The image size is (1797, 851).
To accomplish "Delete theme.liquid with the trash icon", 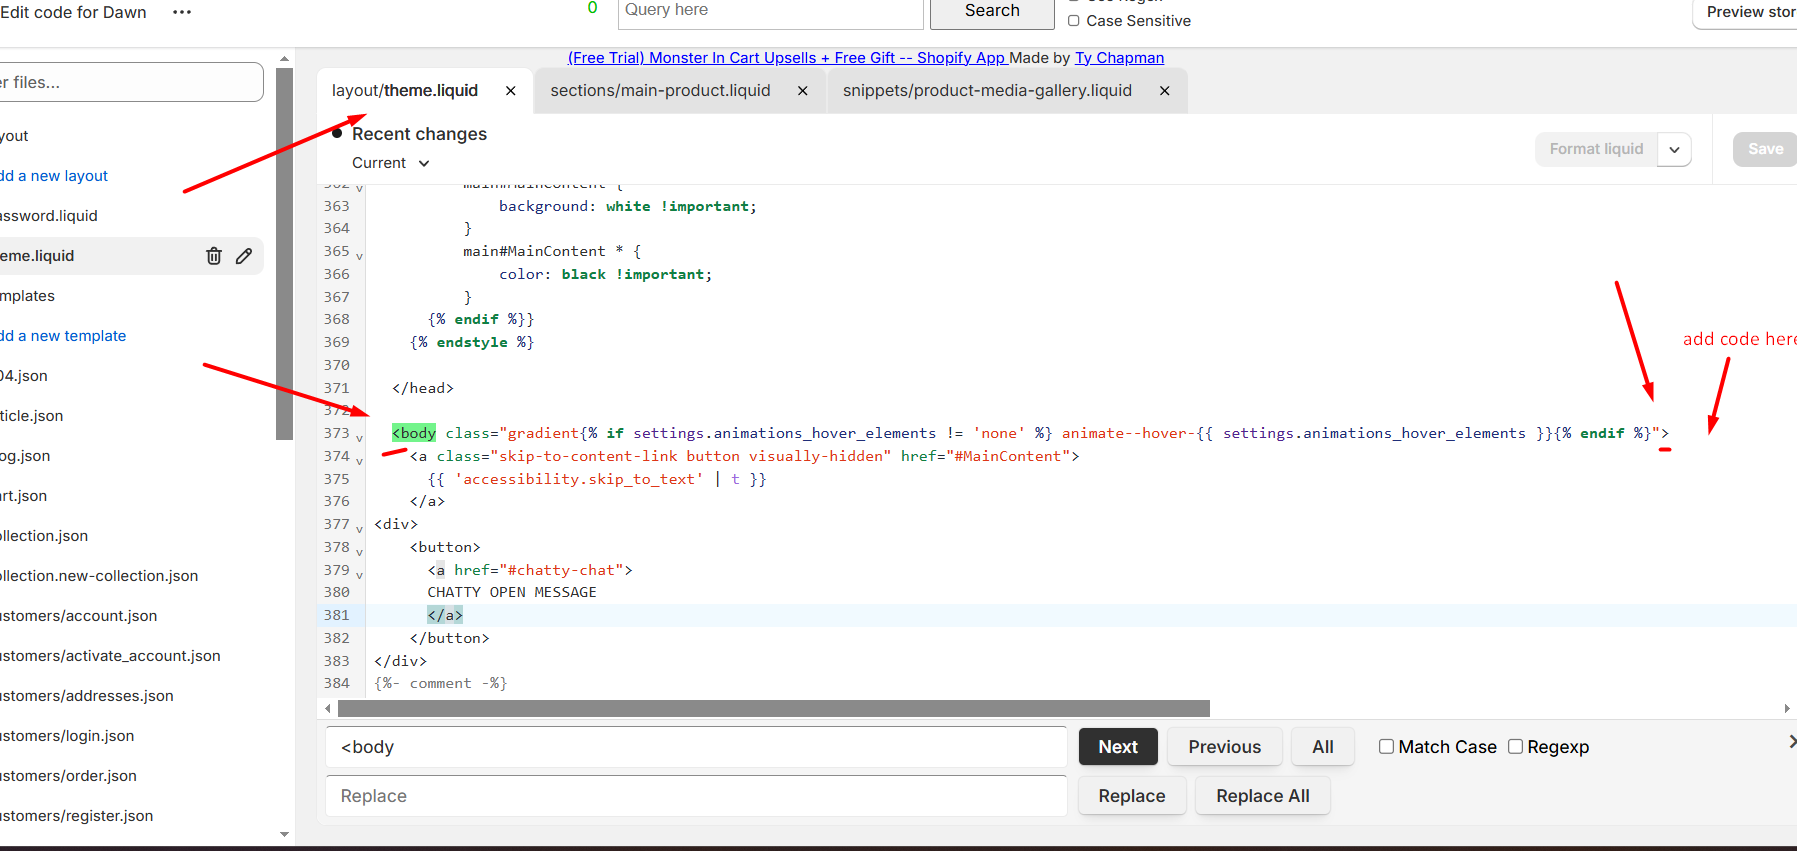I will [214, 256].
